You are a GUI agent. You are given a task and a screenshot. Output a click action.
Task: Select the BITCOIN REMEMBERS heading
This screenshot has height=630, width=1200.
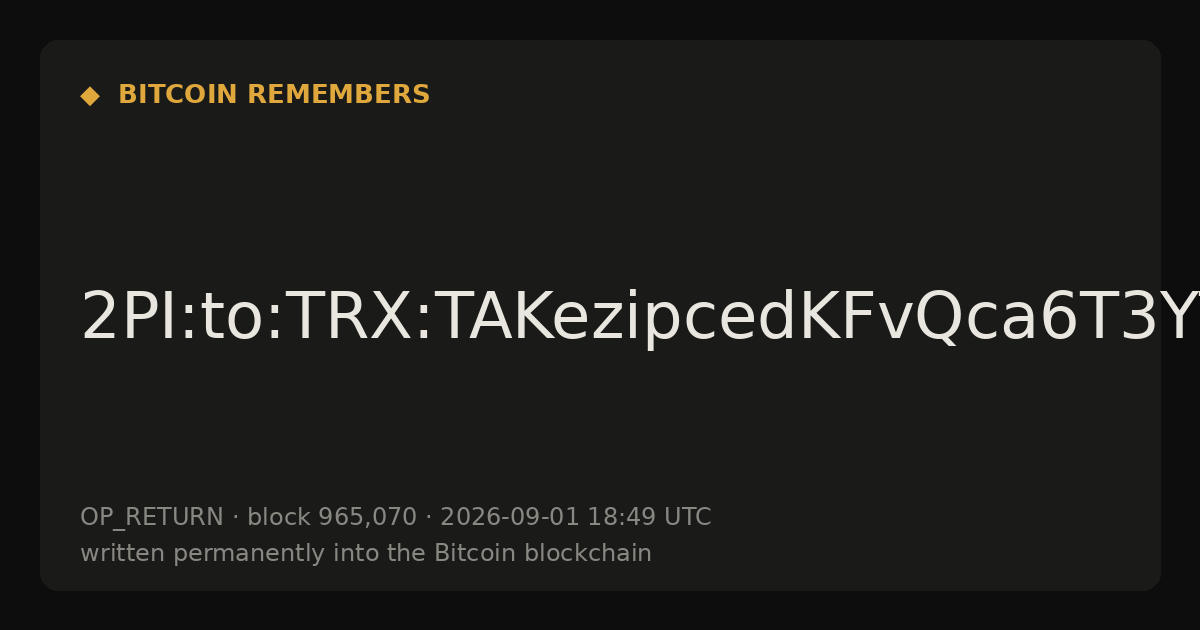tap(274, 95)
